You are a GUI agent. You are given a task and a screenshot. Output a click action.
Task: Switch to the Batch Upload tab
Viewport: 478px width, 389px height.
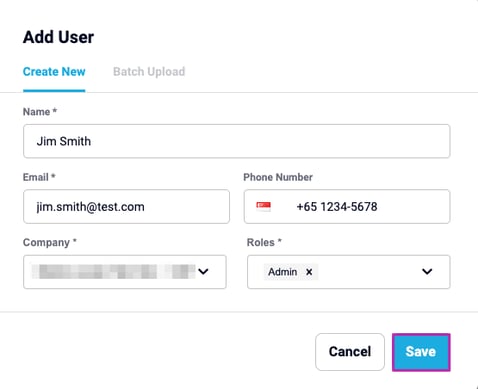(149, 72)
